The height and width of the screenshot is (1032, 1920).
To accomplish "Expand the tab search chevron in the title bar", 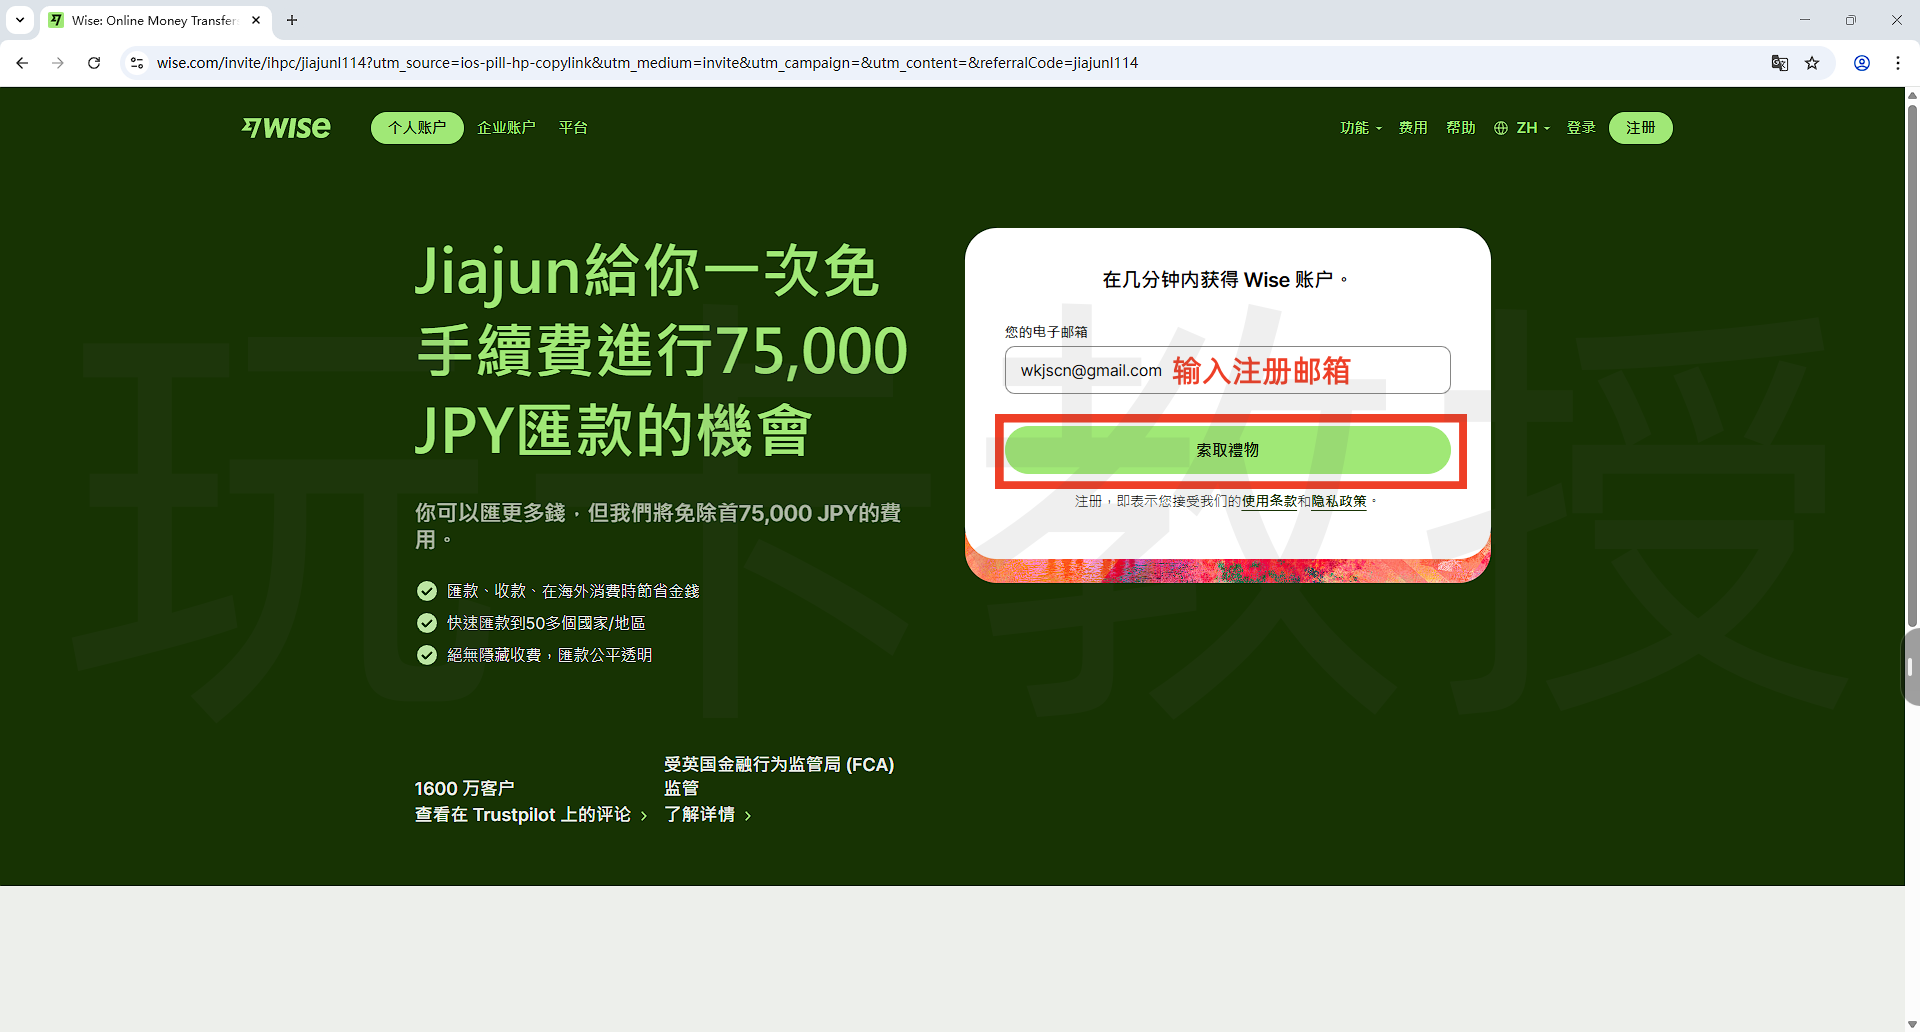I will pyautogui.click(x=20, y=20).
